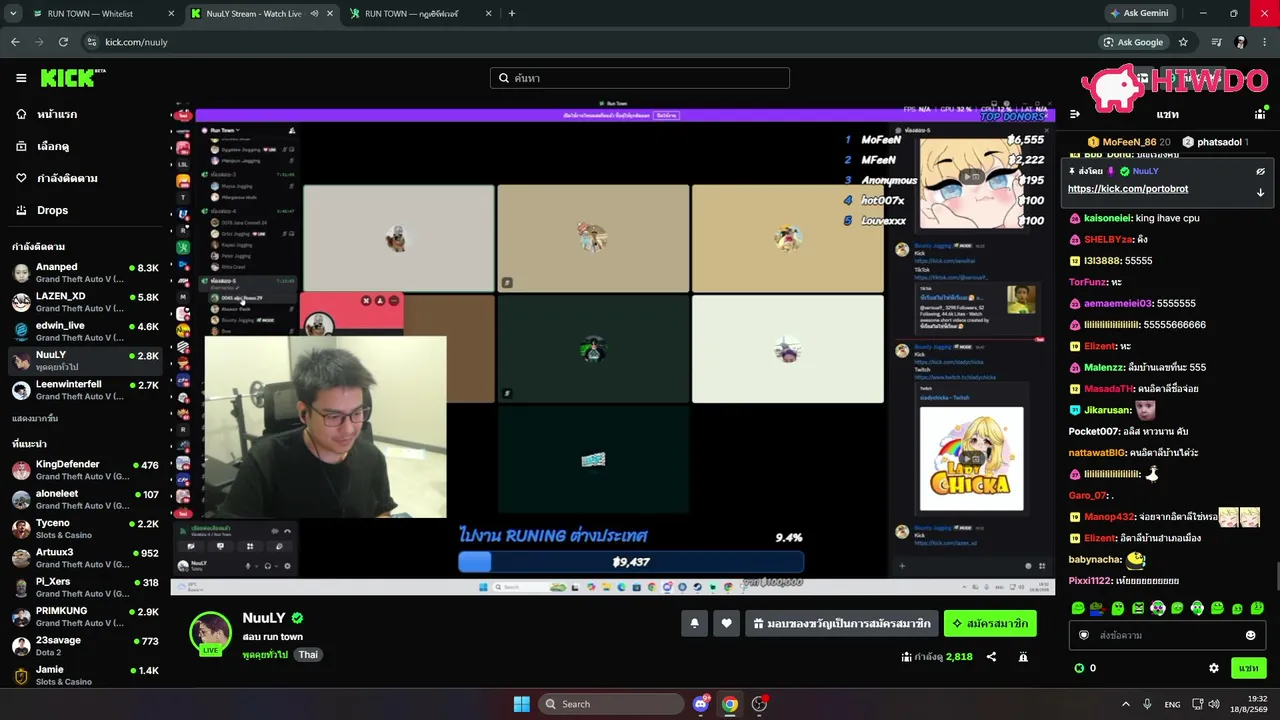1280x720 pixels.
Task: Open Discord from the taskbar
Action: [701, 704]
